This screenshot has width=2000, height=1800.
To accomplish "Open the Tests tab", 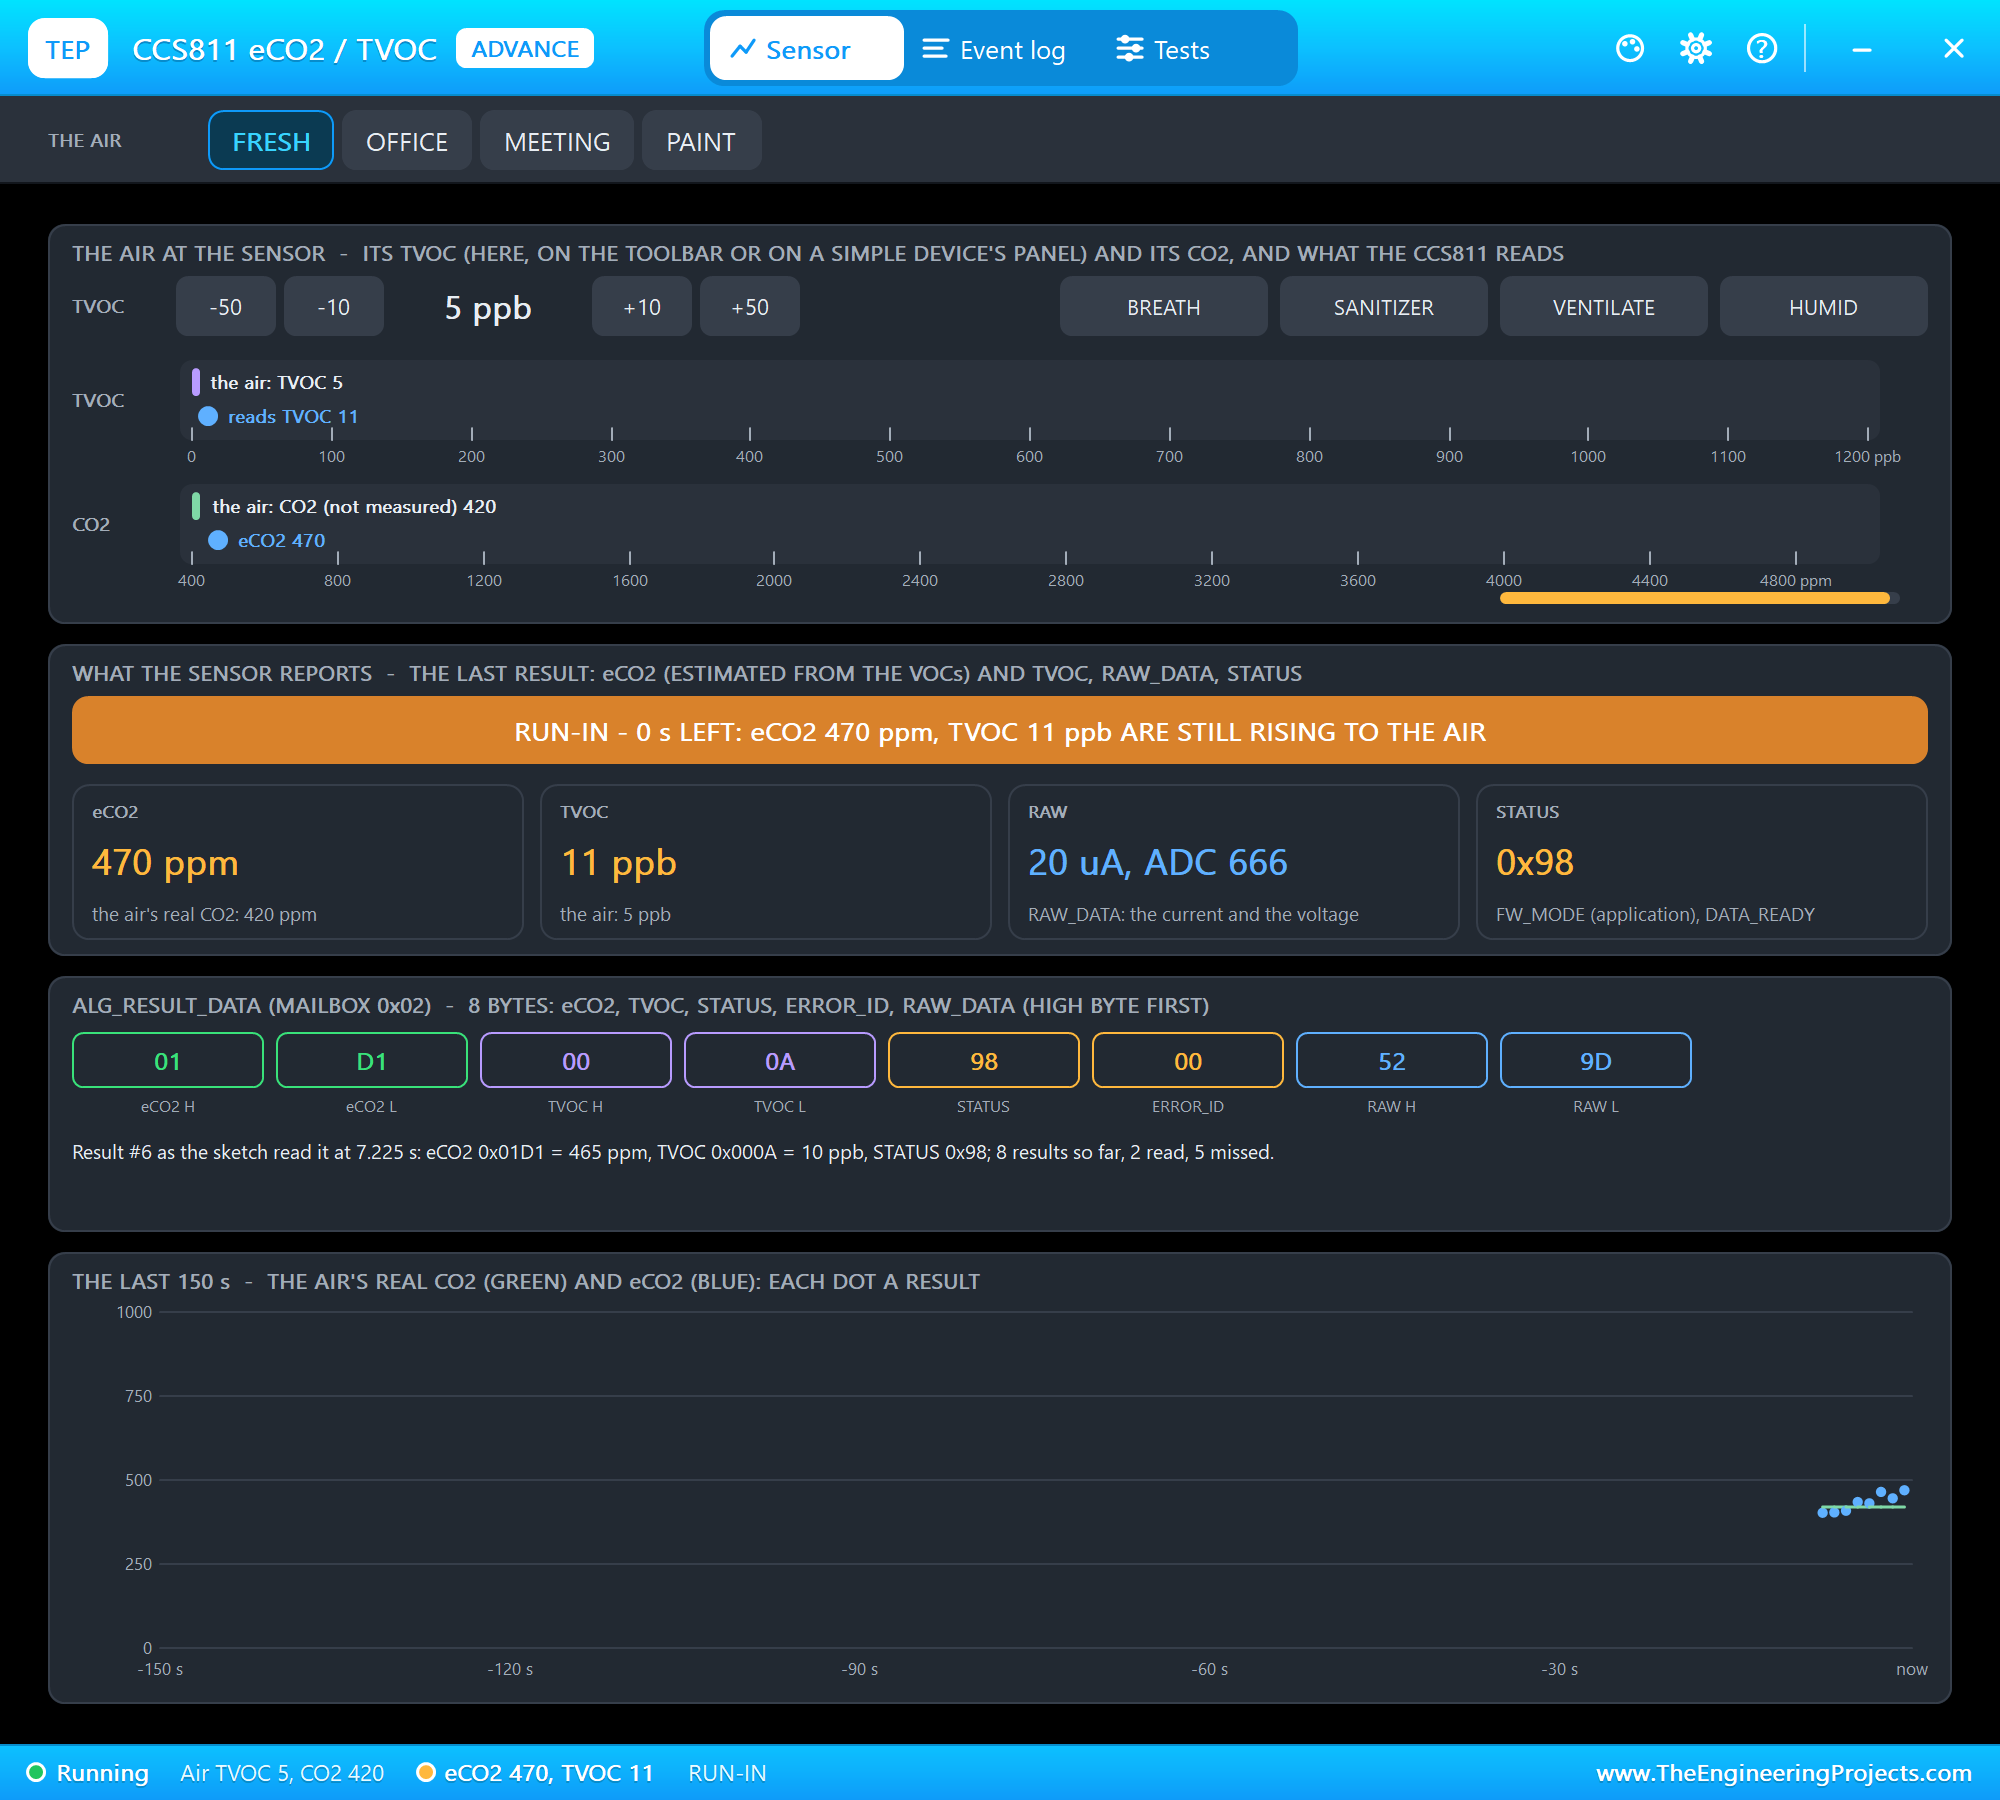I will pos(1163,48).
